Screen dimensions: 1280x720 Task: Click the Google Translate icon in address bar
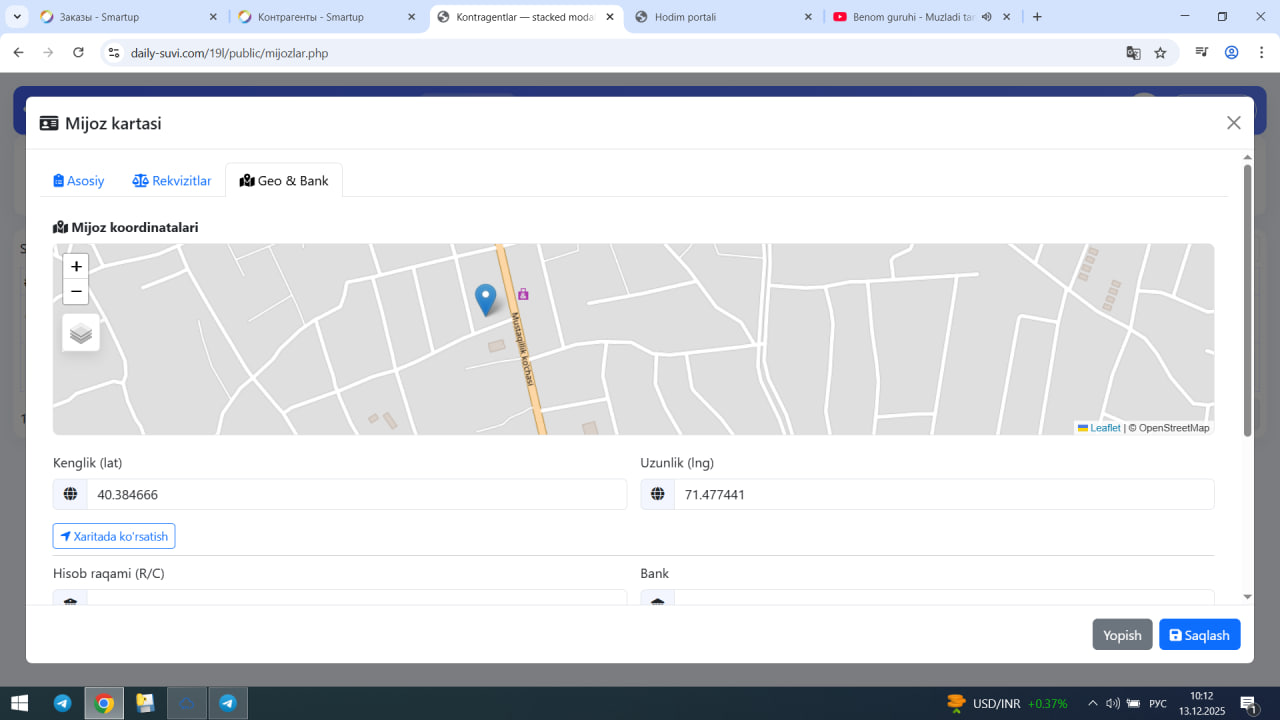(x=1133, y=53)
